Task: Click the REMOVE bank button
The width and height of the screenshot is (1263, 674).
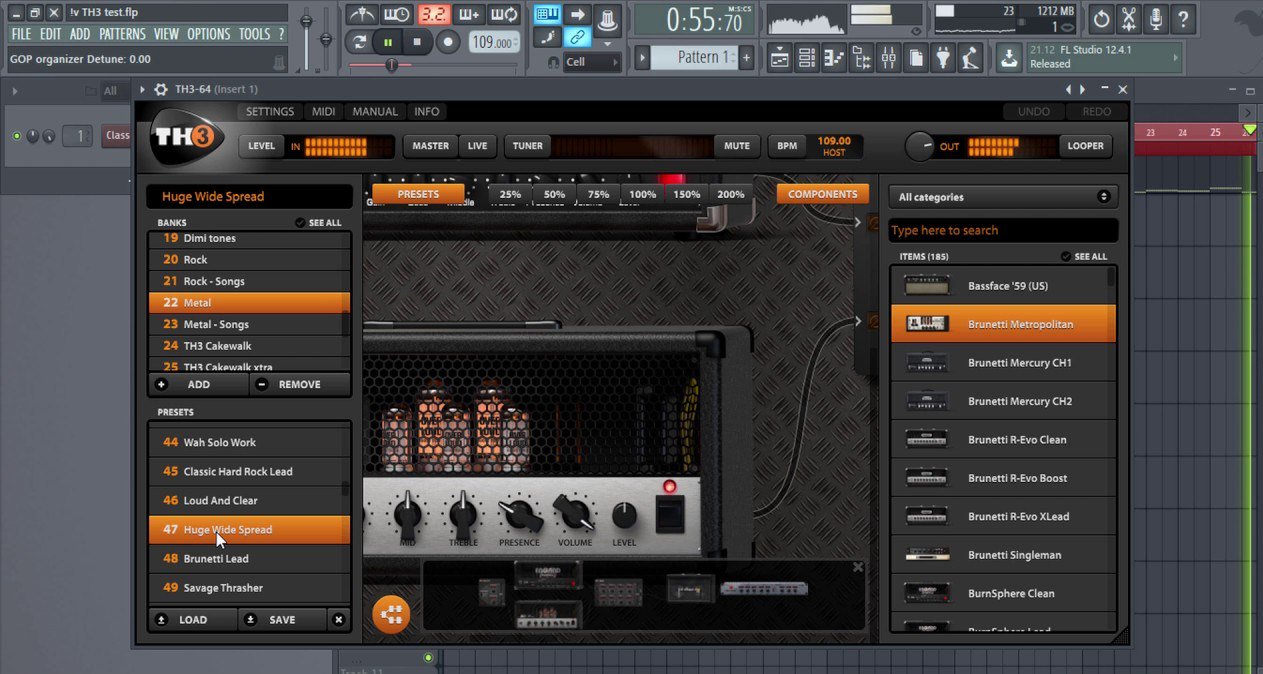Action: [300, 384]
